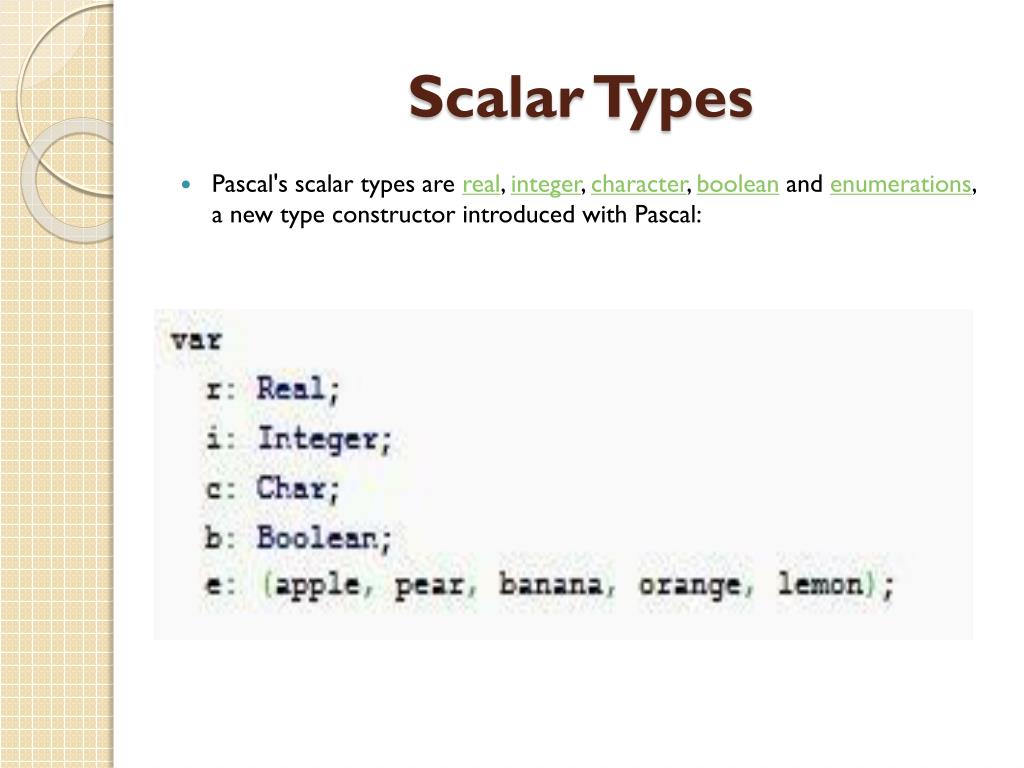
Task: Click 'apple' in the enumeration line
Action: (x=317, y=585)
